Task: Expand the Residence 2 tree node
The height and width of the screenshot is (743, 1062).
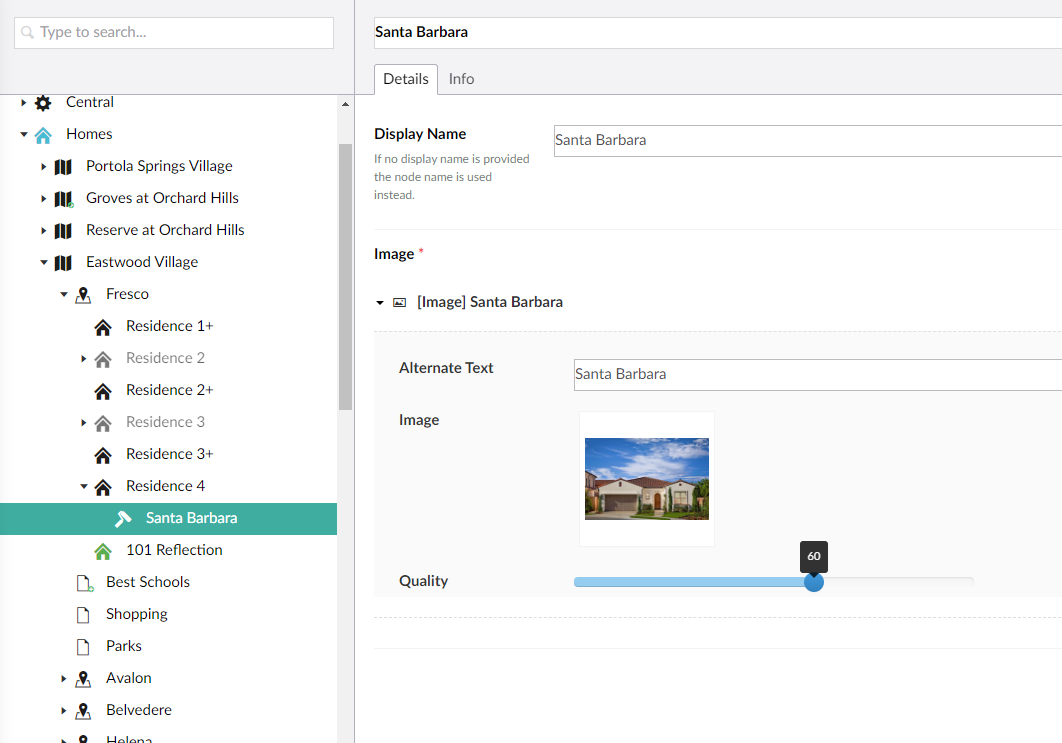Action: tap(84, 359)
